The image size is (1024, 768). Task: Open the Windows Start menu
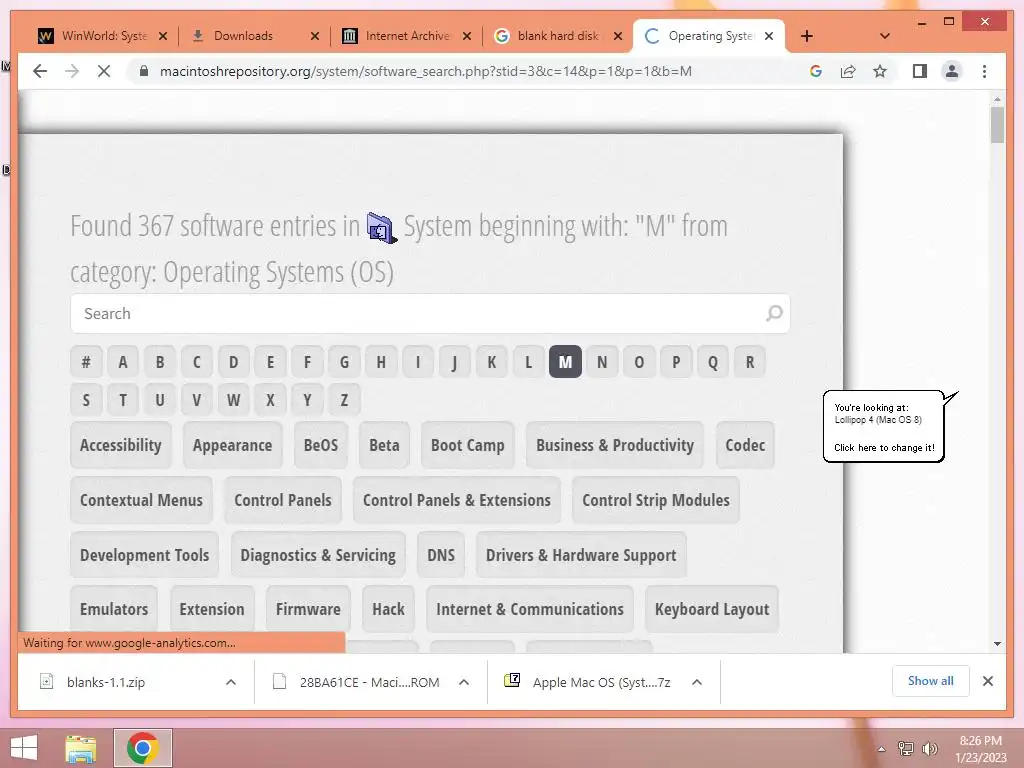(x=24, y=748)
